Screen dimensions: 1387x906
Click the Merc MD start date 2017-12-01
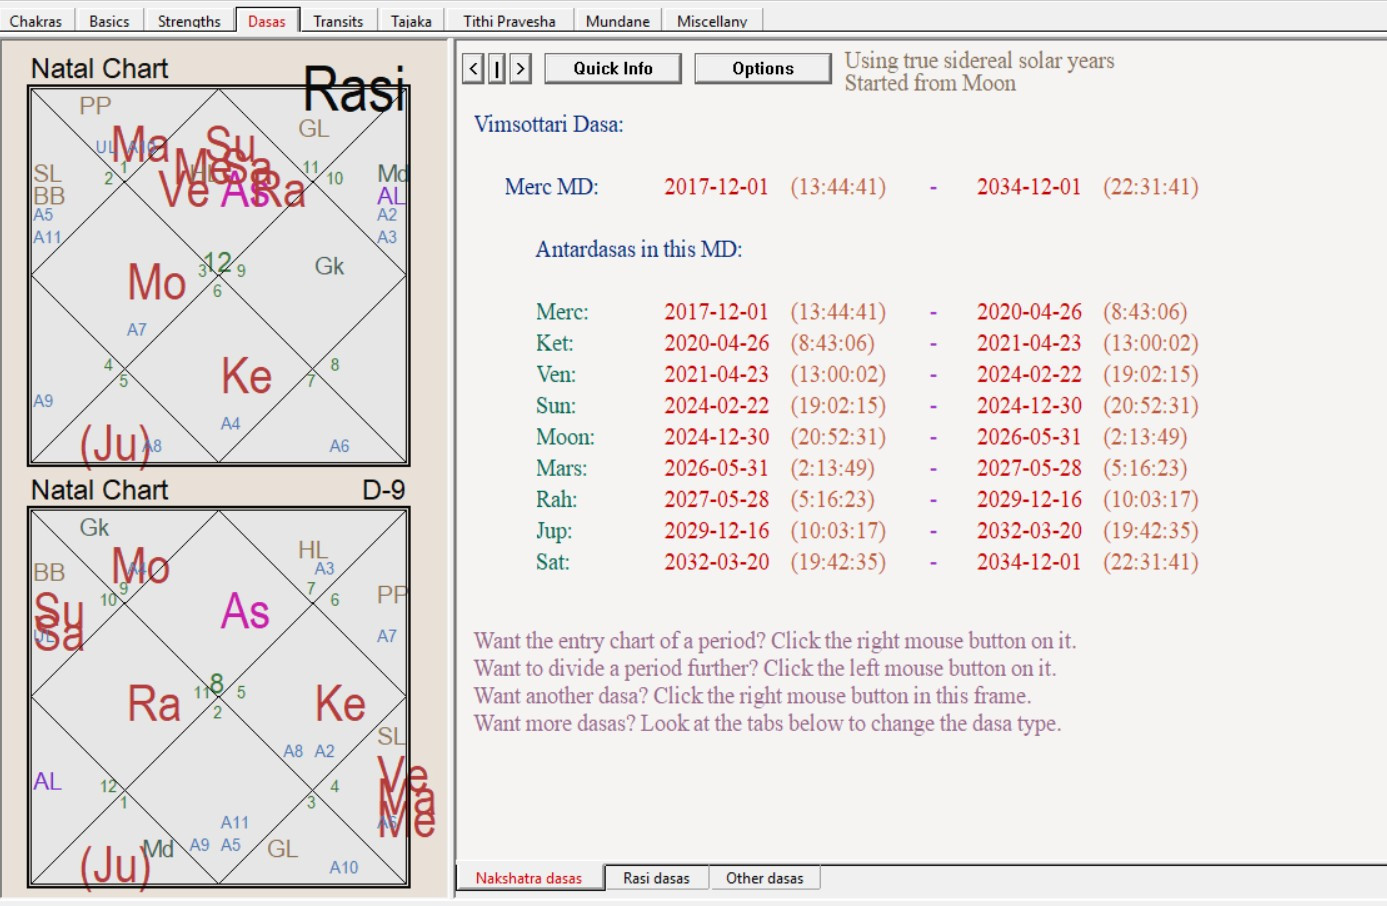(x=716, y=187)
